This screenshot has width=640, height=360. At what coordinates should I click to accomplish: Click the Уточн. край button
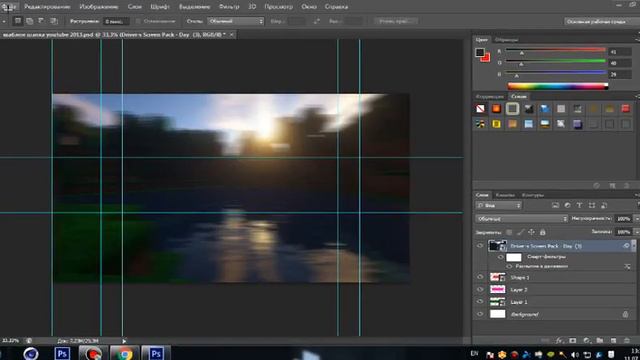coord(396,21)
